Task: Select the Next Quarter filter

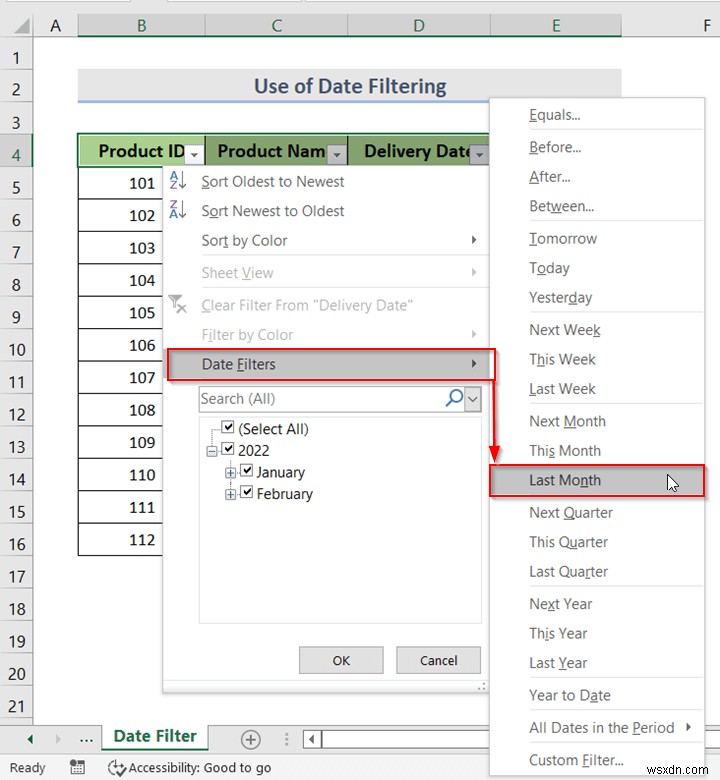Action: pos(571,512)
